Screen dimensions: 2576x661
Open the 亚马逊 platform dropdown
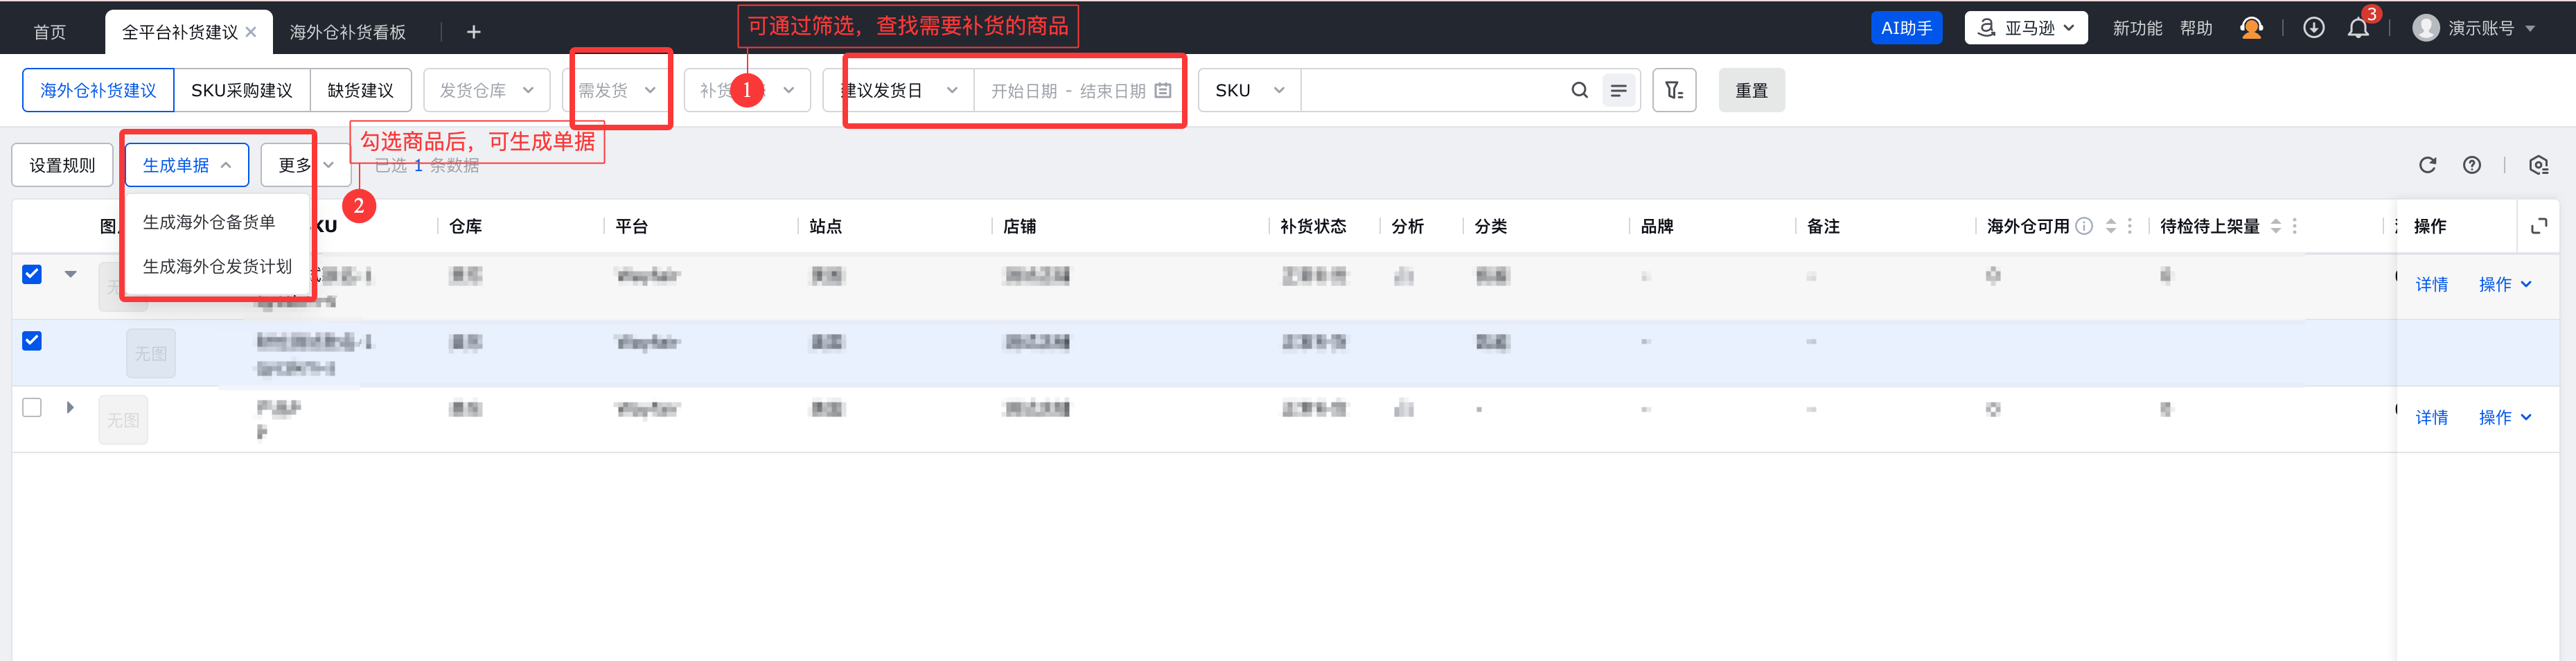click(2025, 28)
